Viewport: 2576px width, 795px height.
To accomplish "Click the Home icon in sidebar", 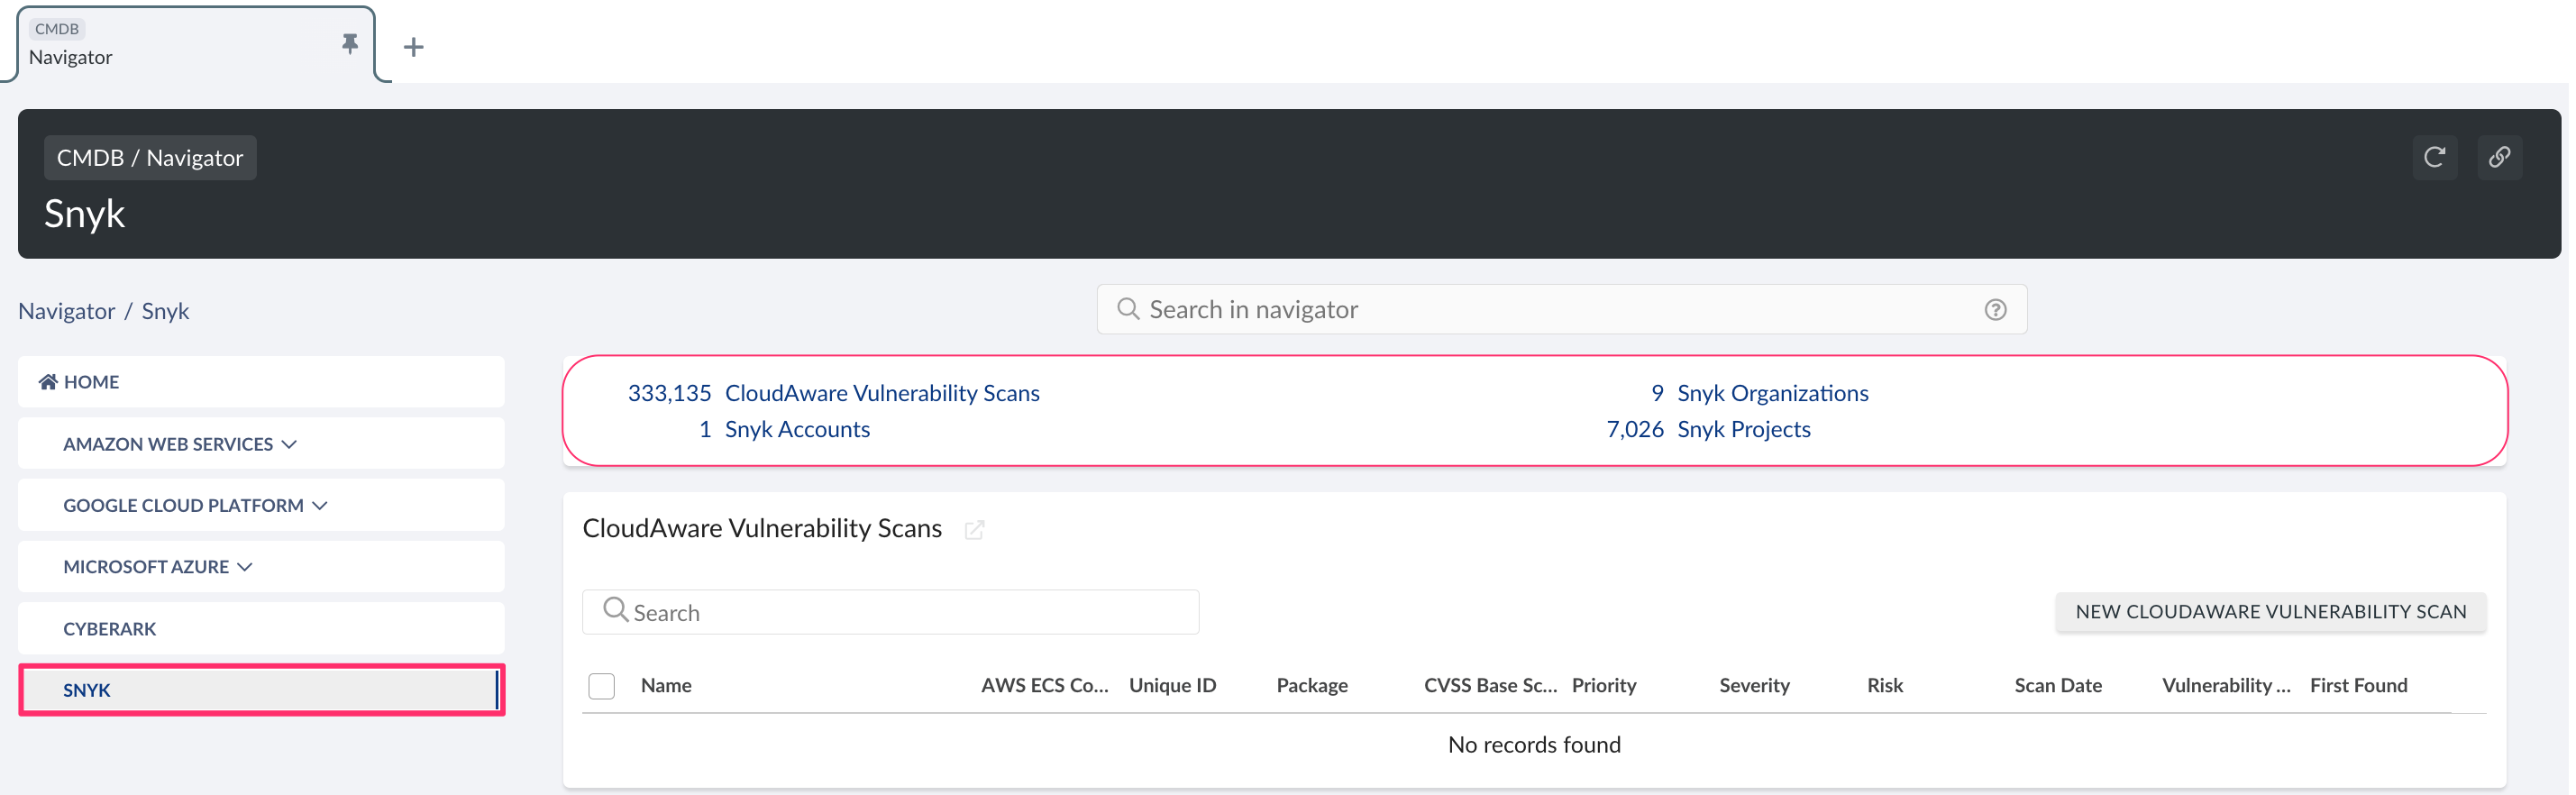I will [x=47, y=382].
